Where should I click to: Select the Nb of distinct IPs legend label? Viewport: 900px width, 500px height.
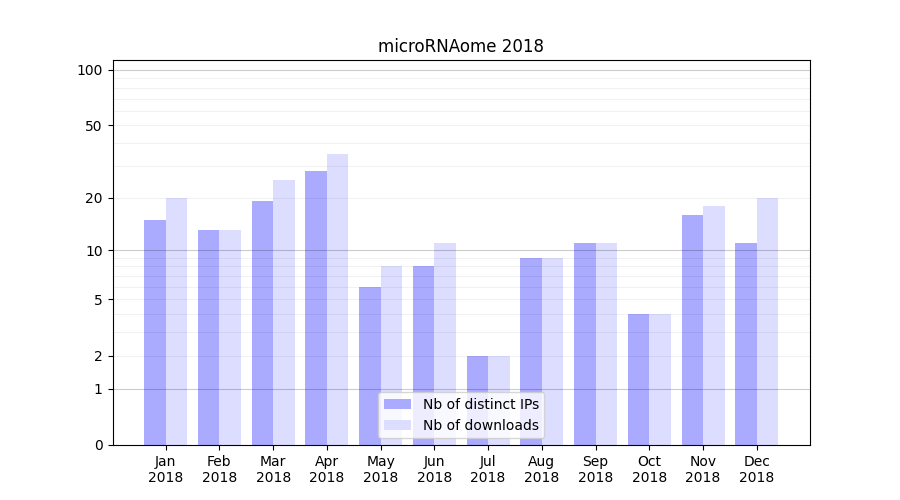(x=480, y=404)
